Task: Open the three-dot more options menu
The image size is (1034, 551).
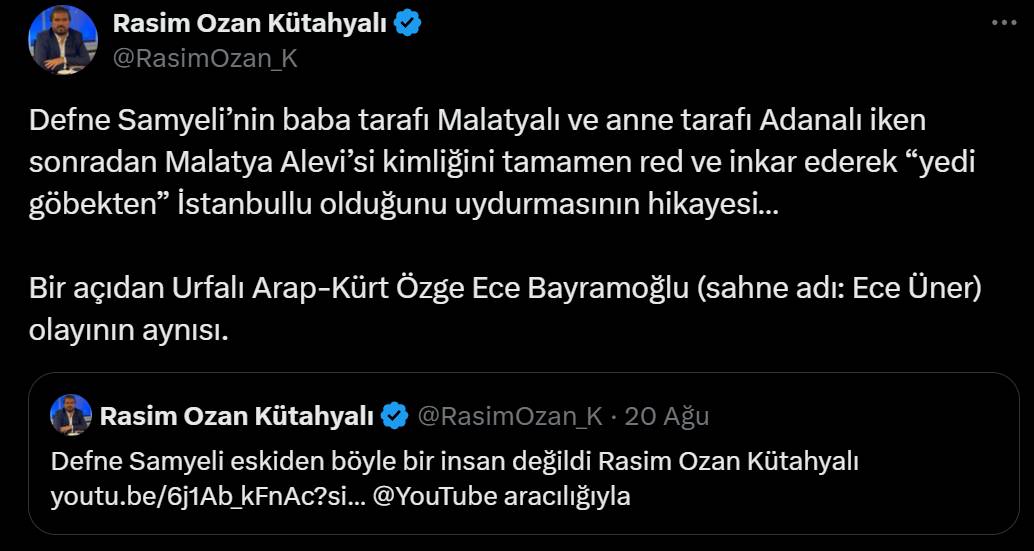Action: [x=1004, y=22]
